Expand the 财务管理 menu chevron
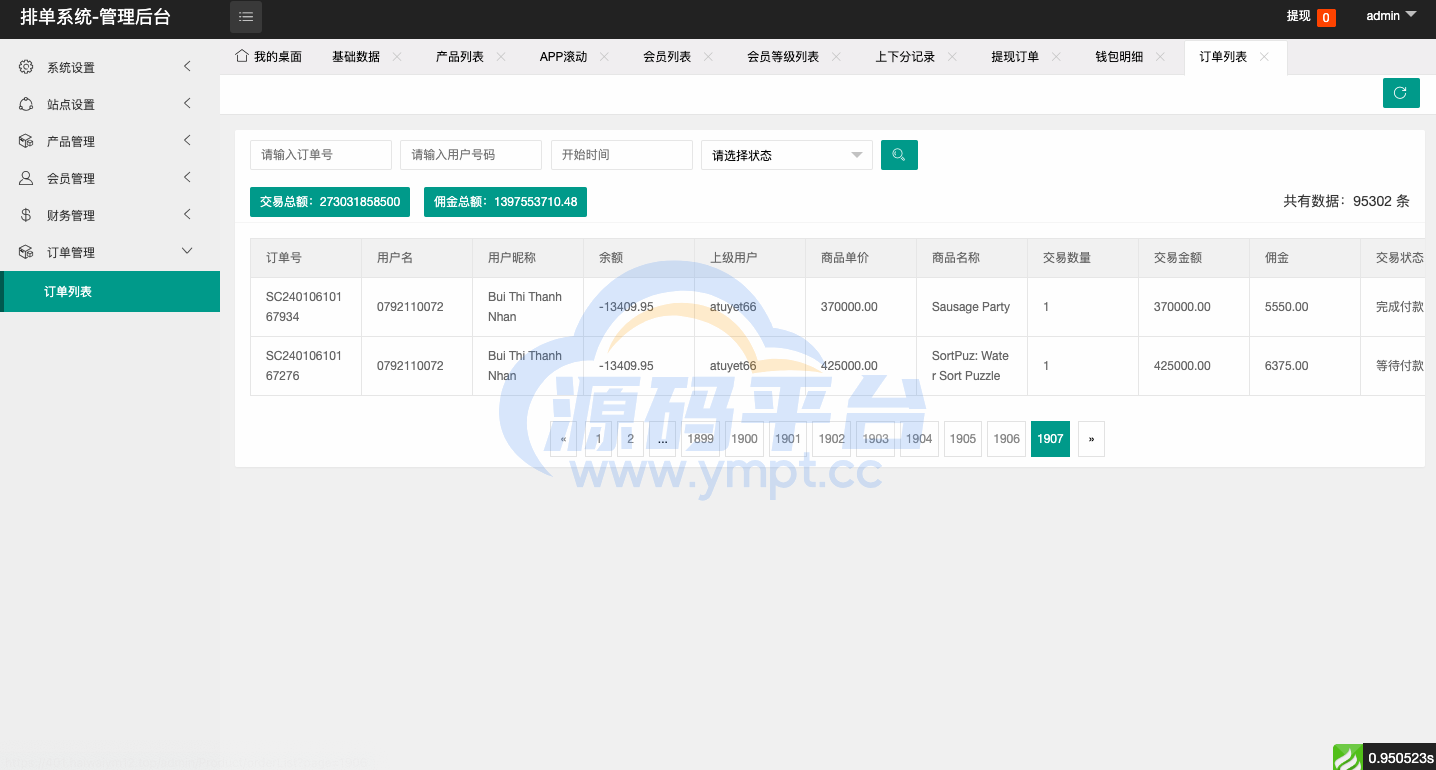The width and height of the screenshot is (1436, 770). [187, 215]
